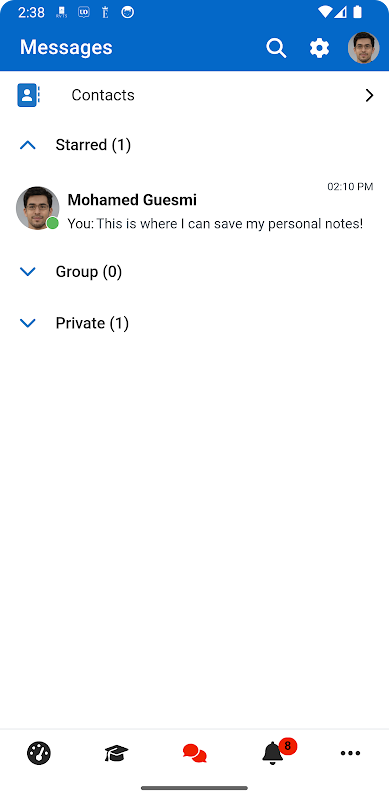Viewport: 389px width, 800px height.
Task: Open the three-dot more menu
Action: click(x=350, y=753)
